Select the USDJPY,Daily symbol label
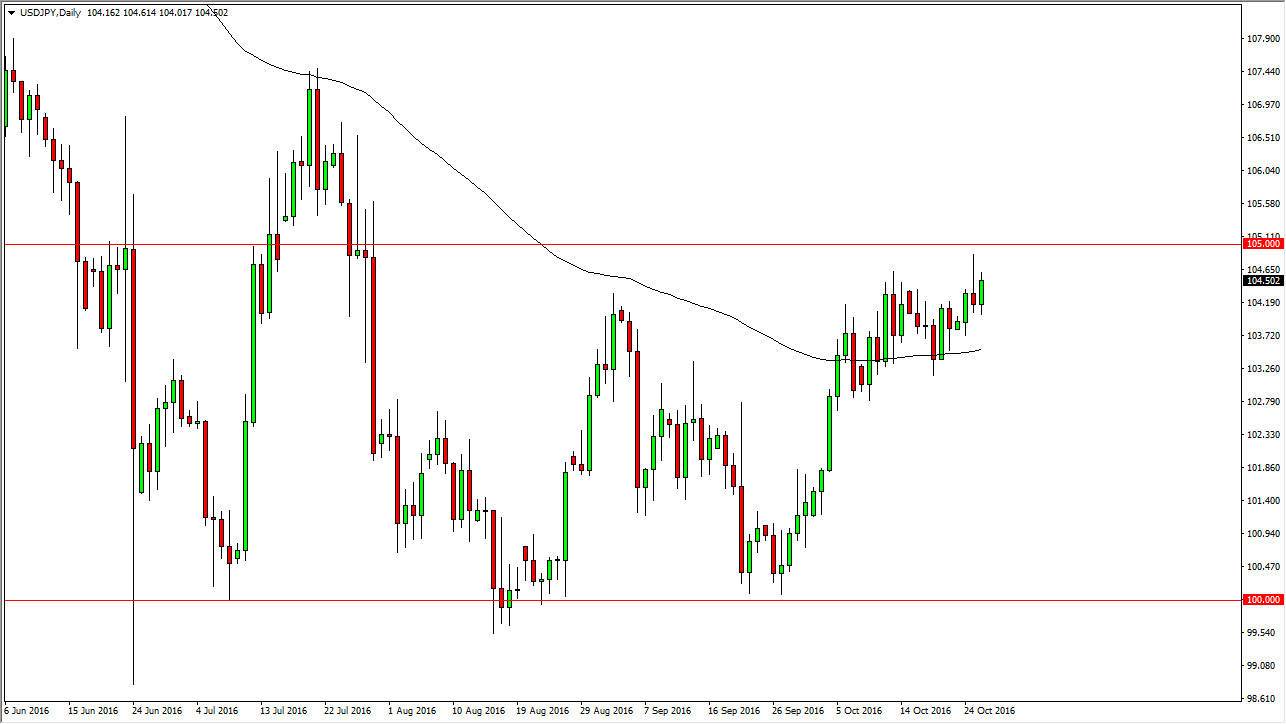The image size is (1286, 724). pyautogui.click(x=50, y=11)
